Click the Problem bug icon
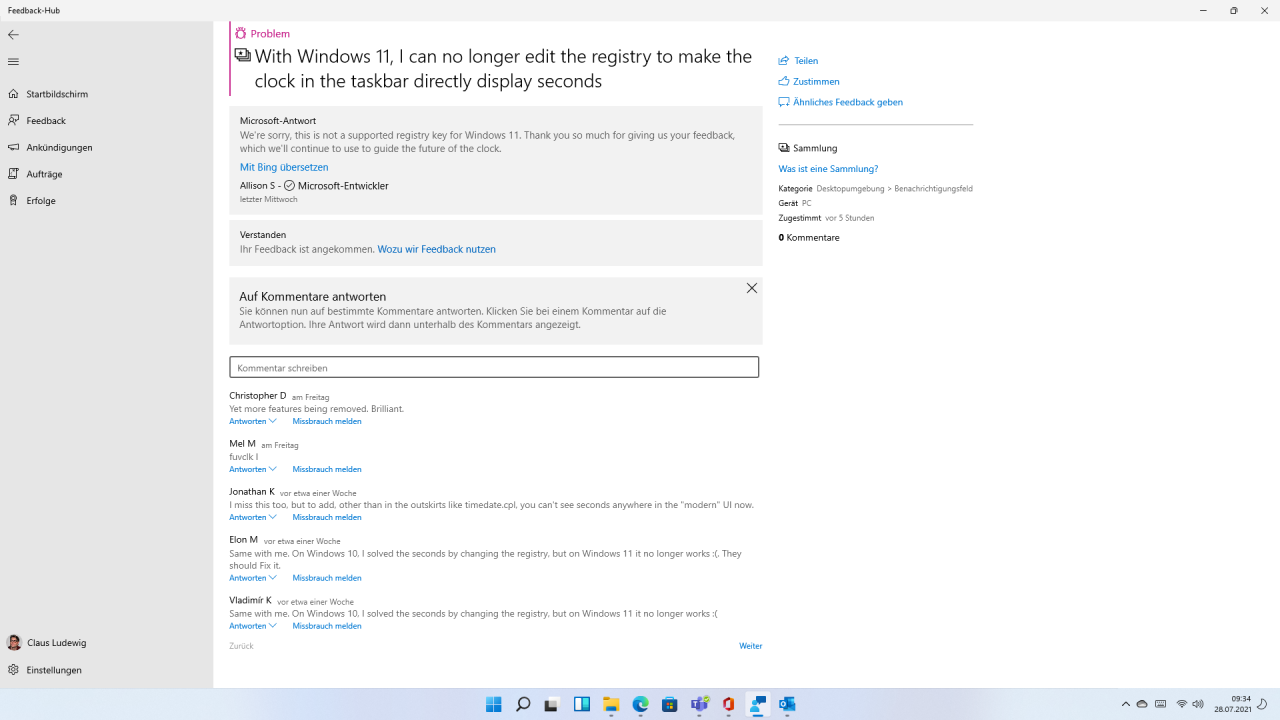Screen dimensions: 1280x720 (x=241, y=33)
